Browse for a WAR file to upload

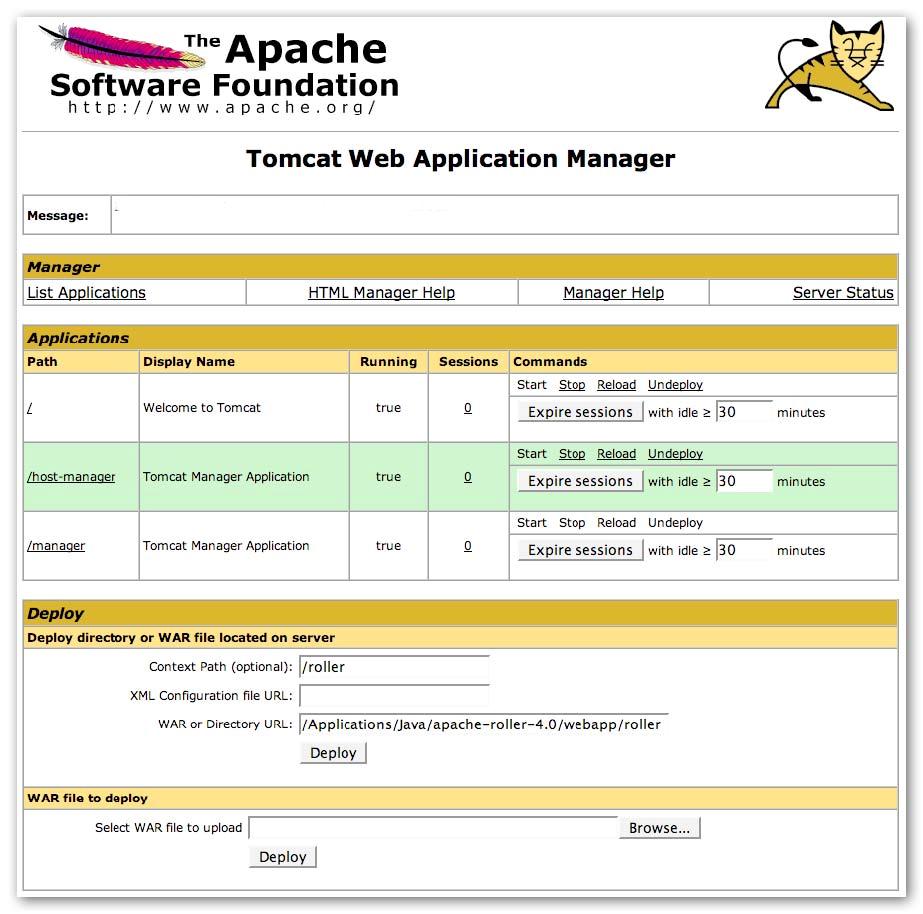(659, 827)
